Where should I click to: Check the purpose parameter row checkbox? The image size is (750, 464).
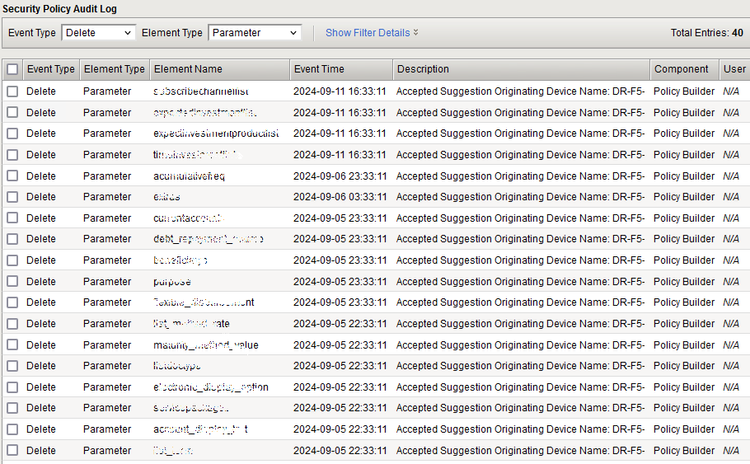[12, 281]
